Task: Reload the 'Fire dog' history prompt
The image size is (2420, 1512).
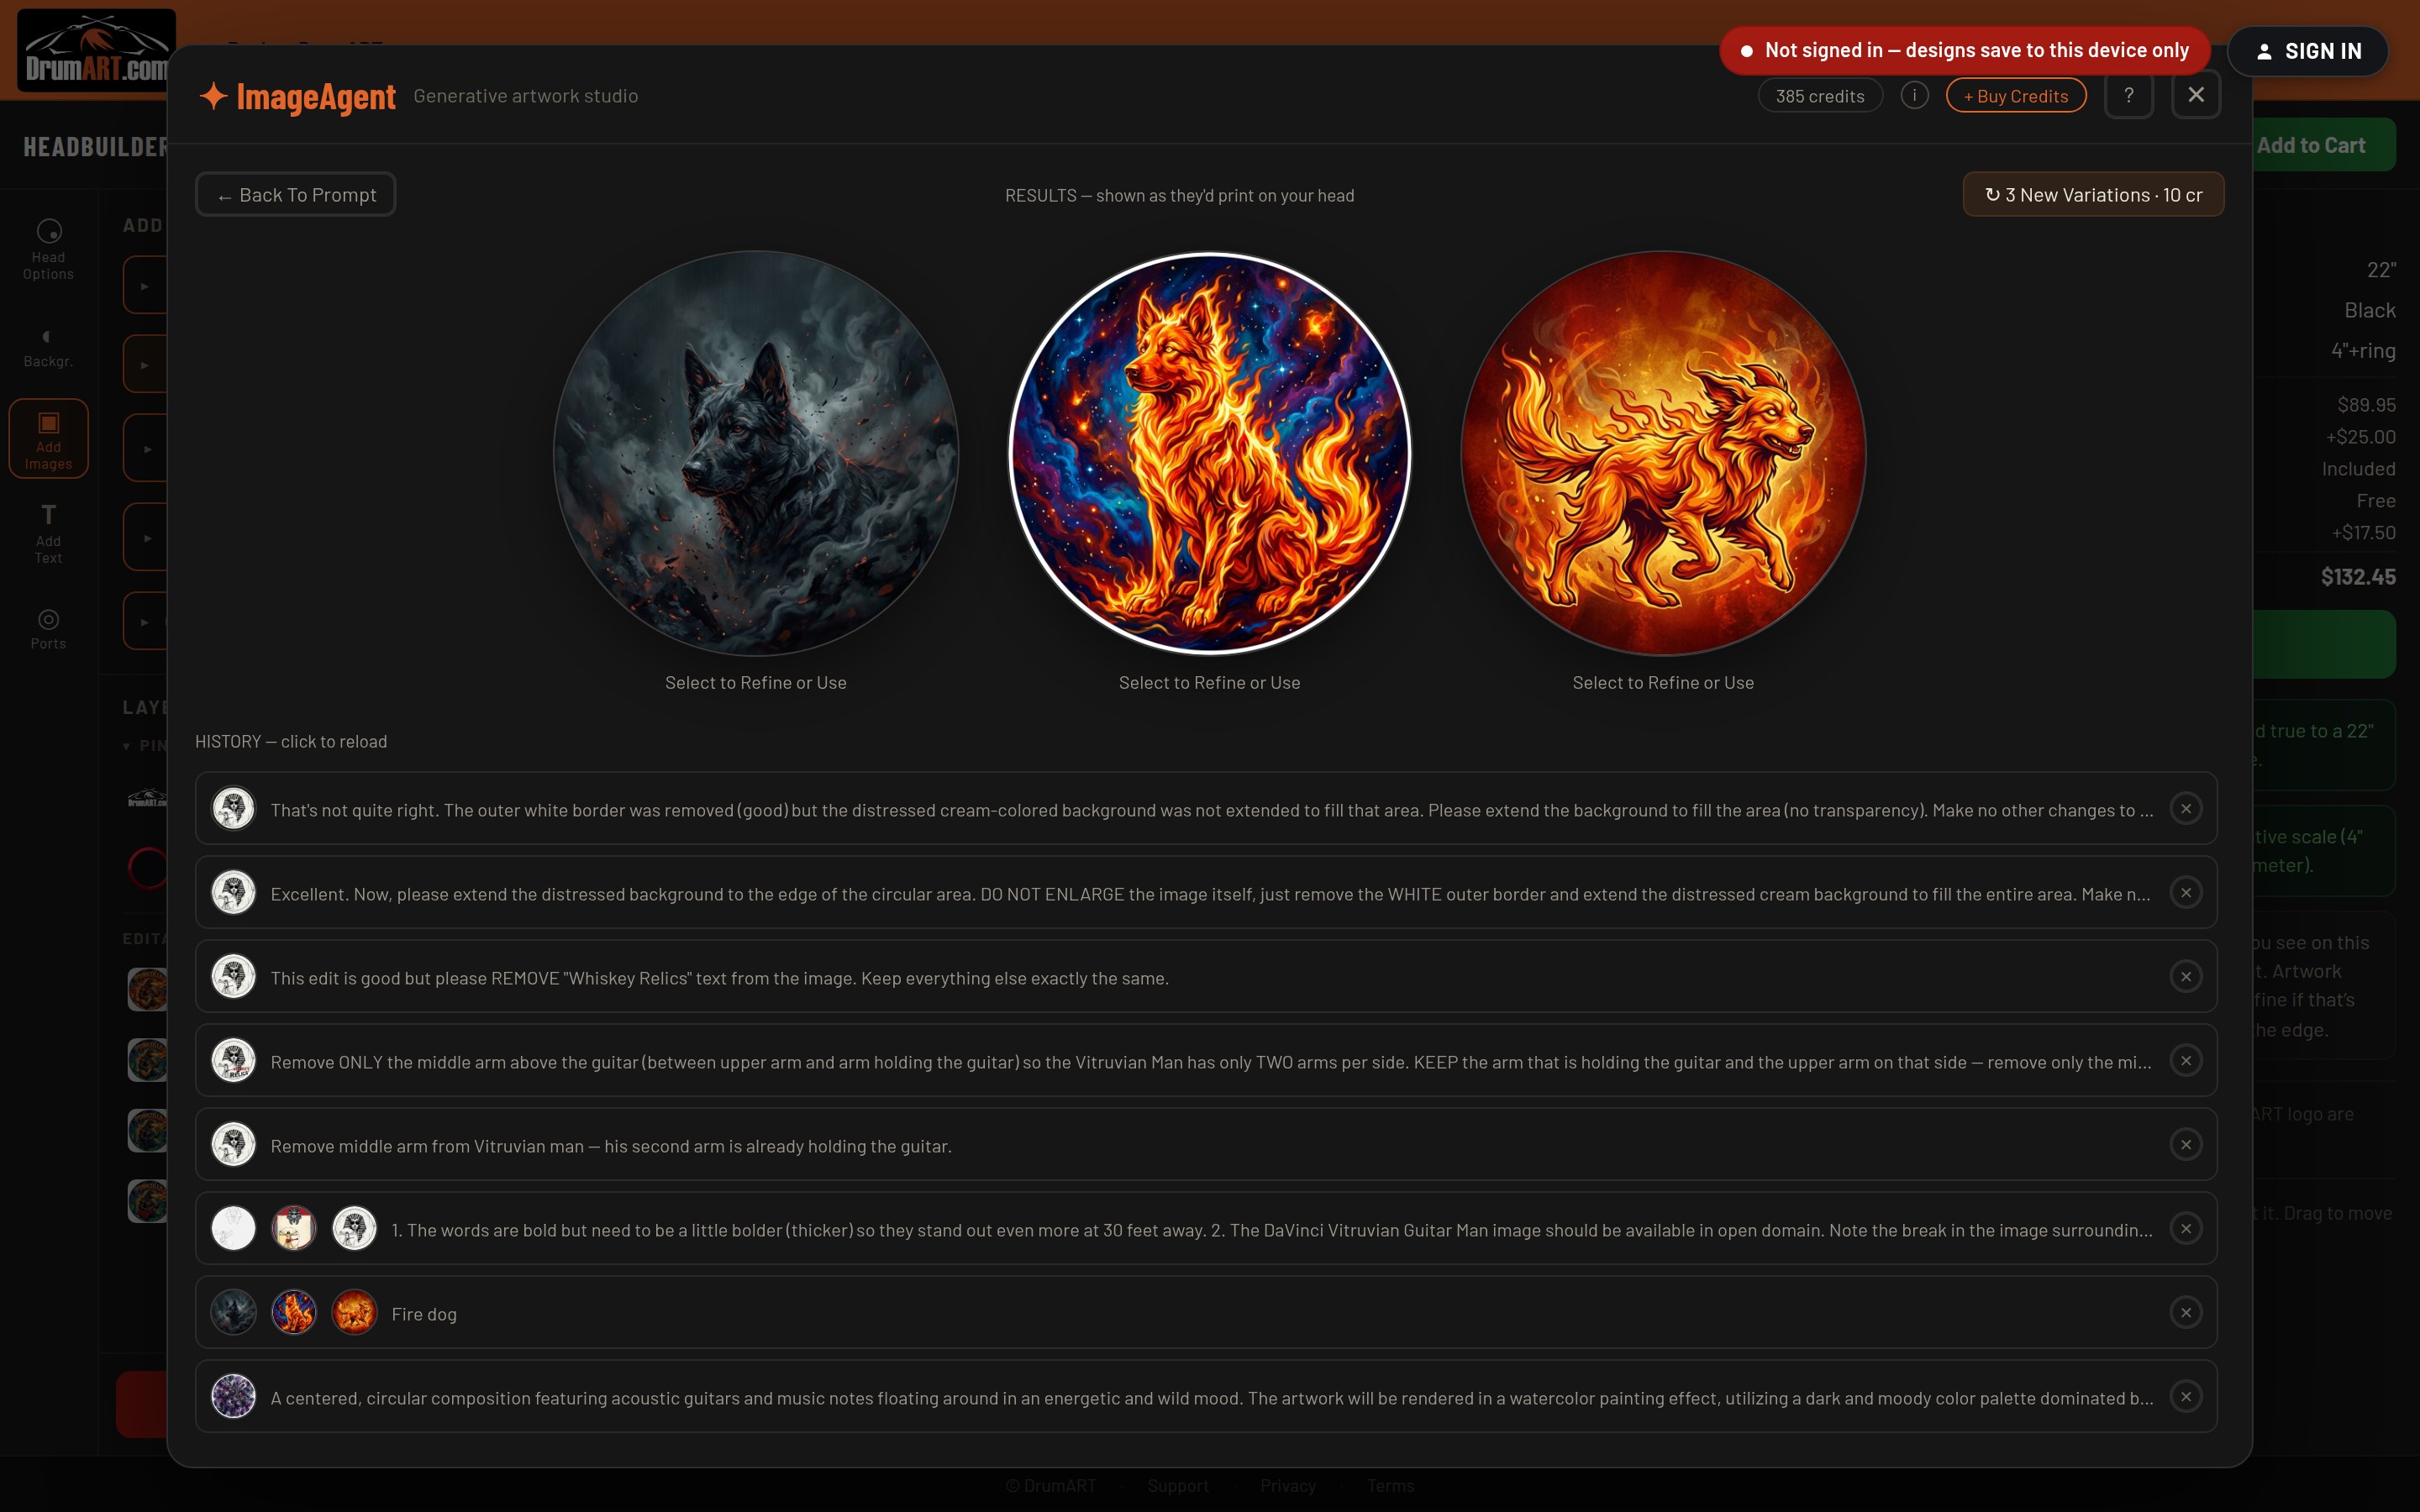Action: [x=1206, y=1313]
